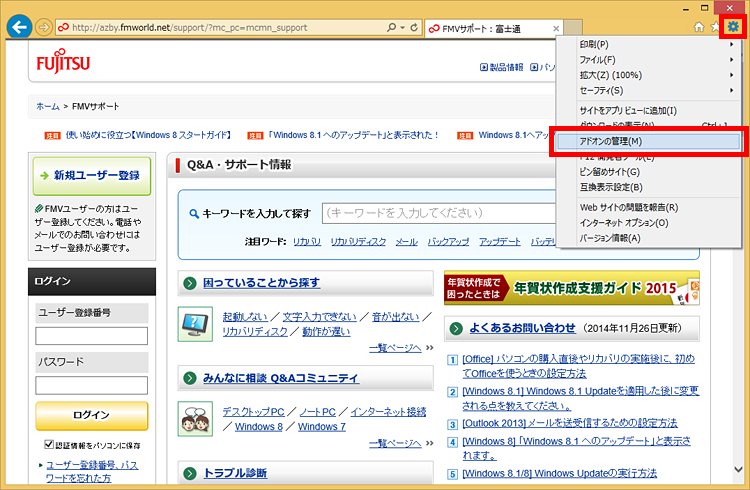
Task: Toggle the 認証情報をパソコンに保存 checkbox
Action: tap(48, 444)
